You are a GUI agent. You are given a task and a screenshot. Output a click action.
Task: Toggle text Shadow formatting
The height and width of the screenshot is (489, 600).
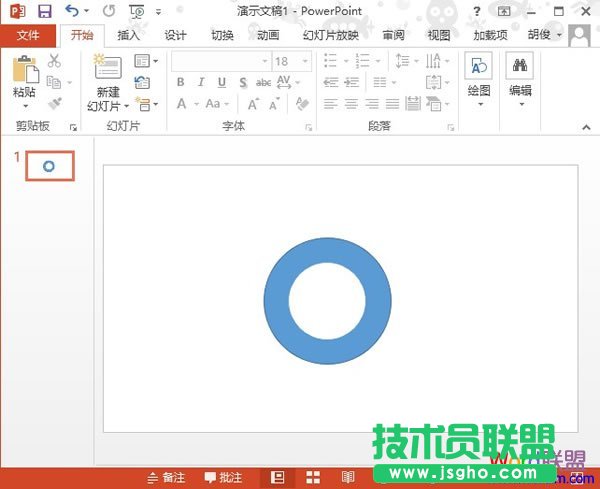tap(243, 82)
